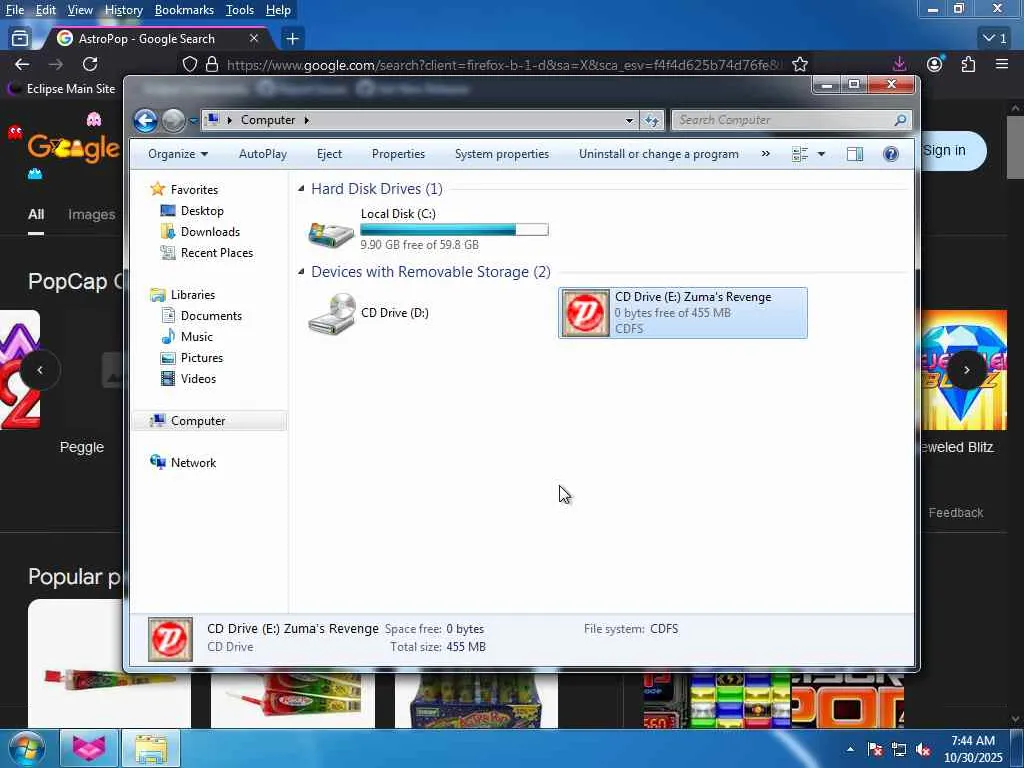Open the Firefox Edit menu

[x=46, y=10]
